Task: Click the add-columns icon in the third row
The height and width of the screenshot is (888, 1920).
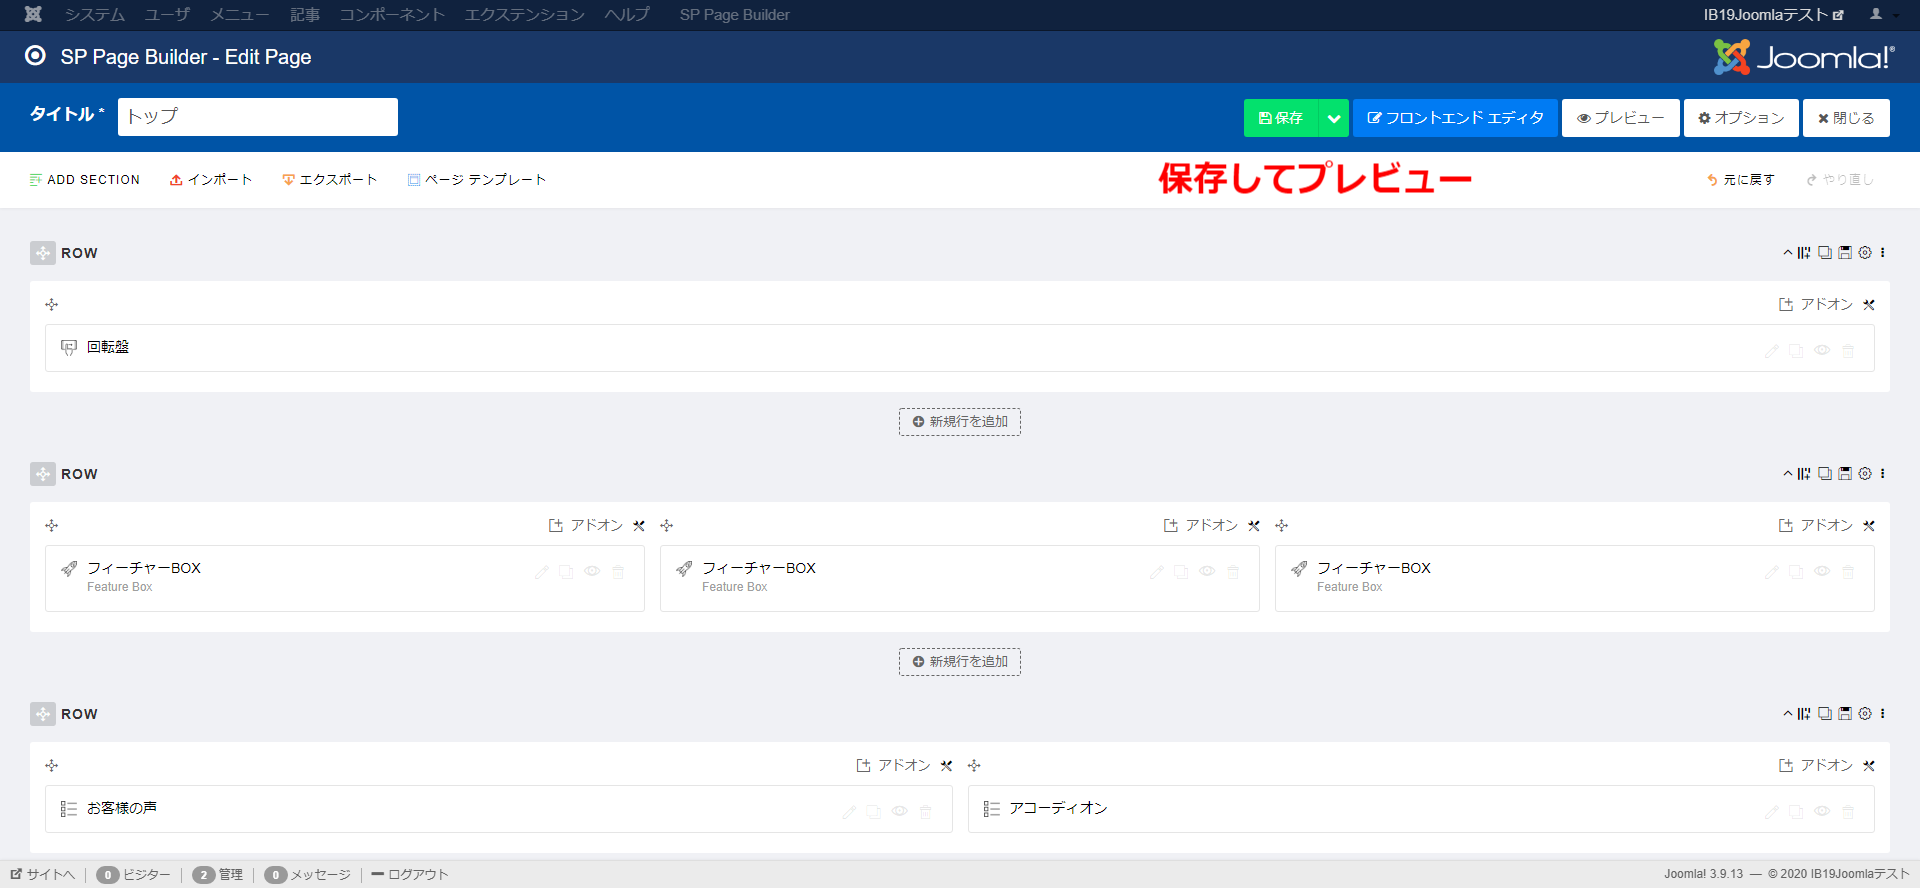Action: 1804,714
